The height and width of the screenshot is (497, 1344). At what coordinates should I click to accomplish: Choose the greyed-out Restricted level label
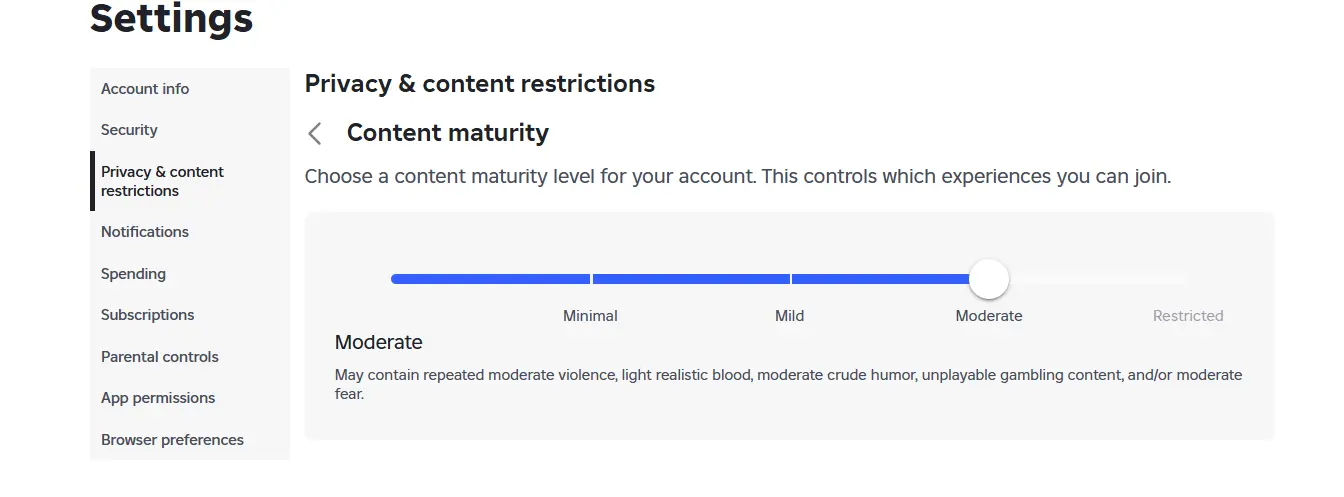(x=1188, y=316)
